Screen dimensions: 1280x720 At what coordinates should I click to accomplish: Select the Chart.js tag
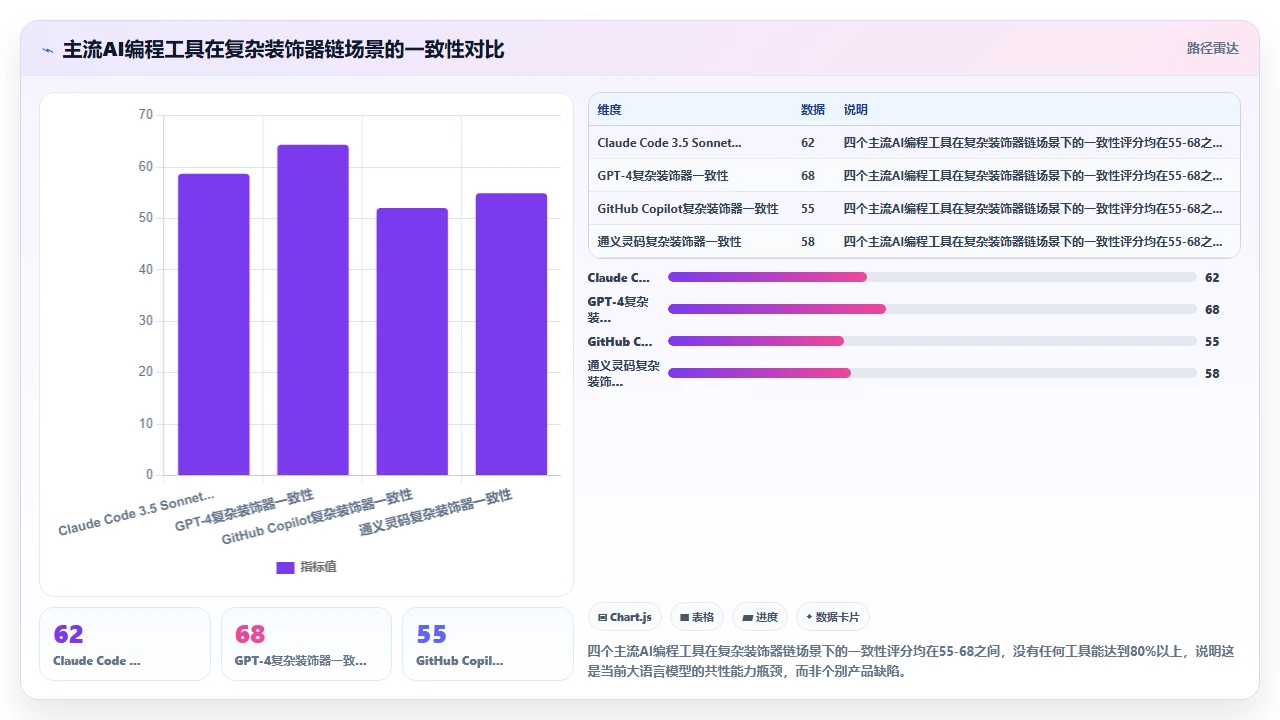point(625,617)
